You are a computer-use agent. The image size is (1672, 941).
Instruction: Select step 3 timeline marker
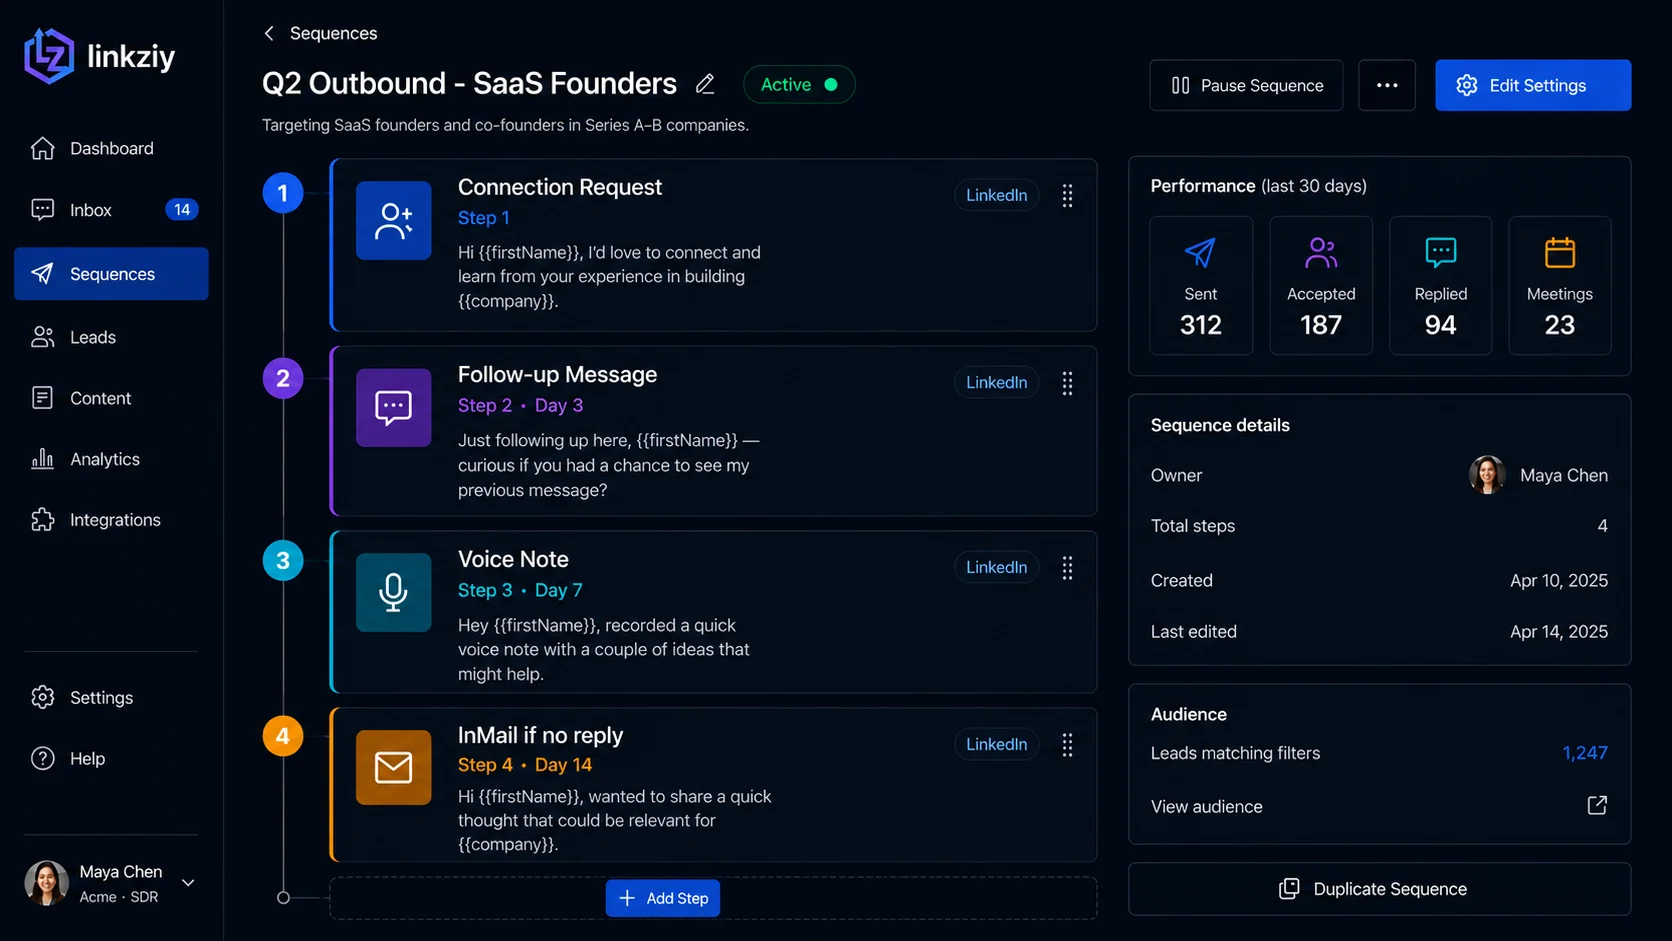click(283, 561)
